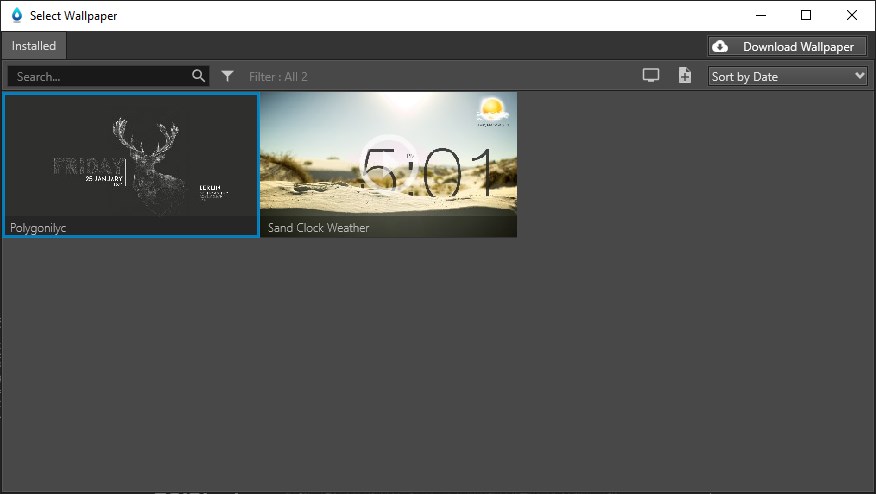Image resolution: width=876 pixels, height=494 pixels.
Task: Click the magnifier search icon
Action: pos(198,76)
